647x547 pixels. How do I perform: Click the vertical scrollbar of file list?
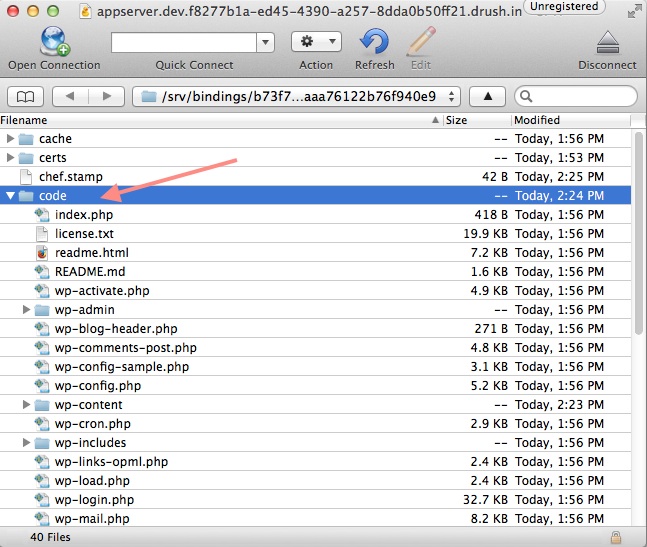point(638,250)
